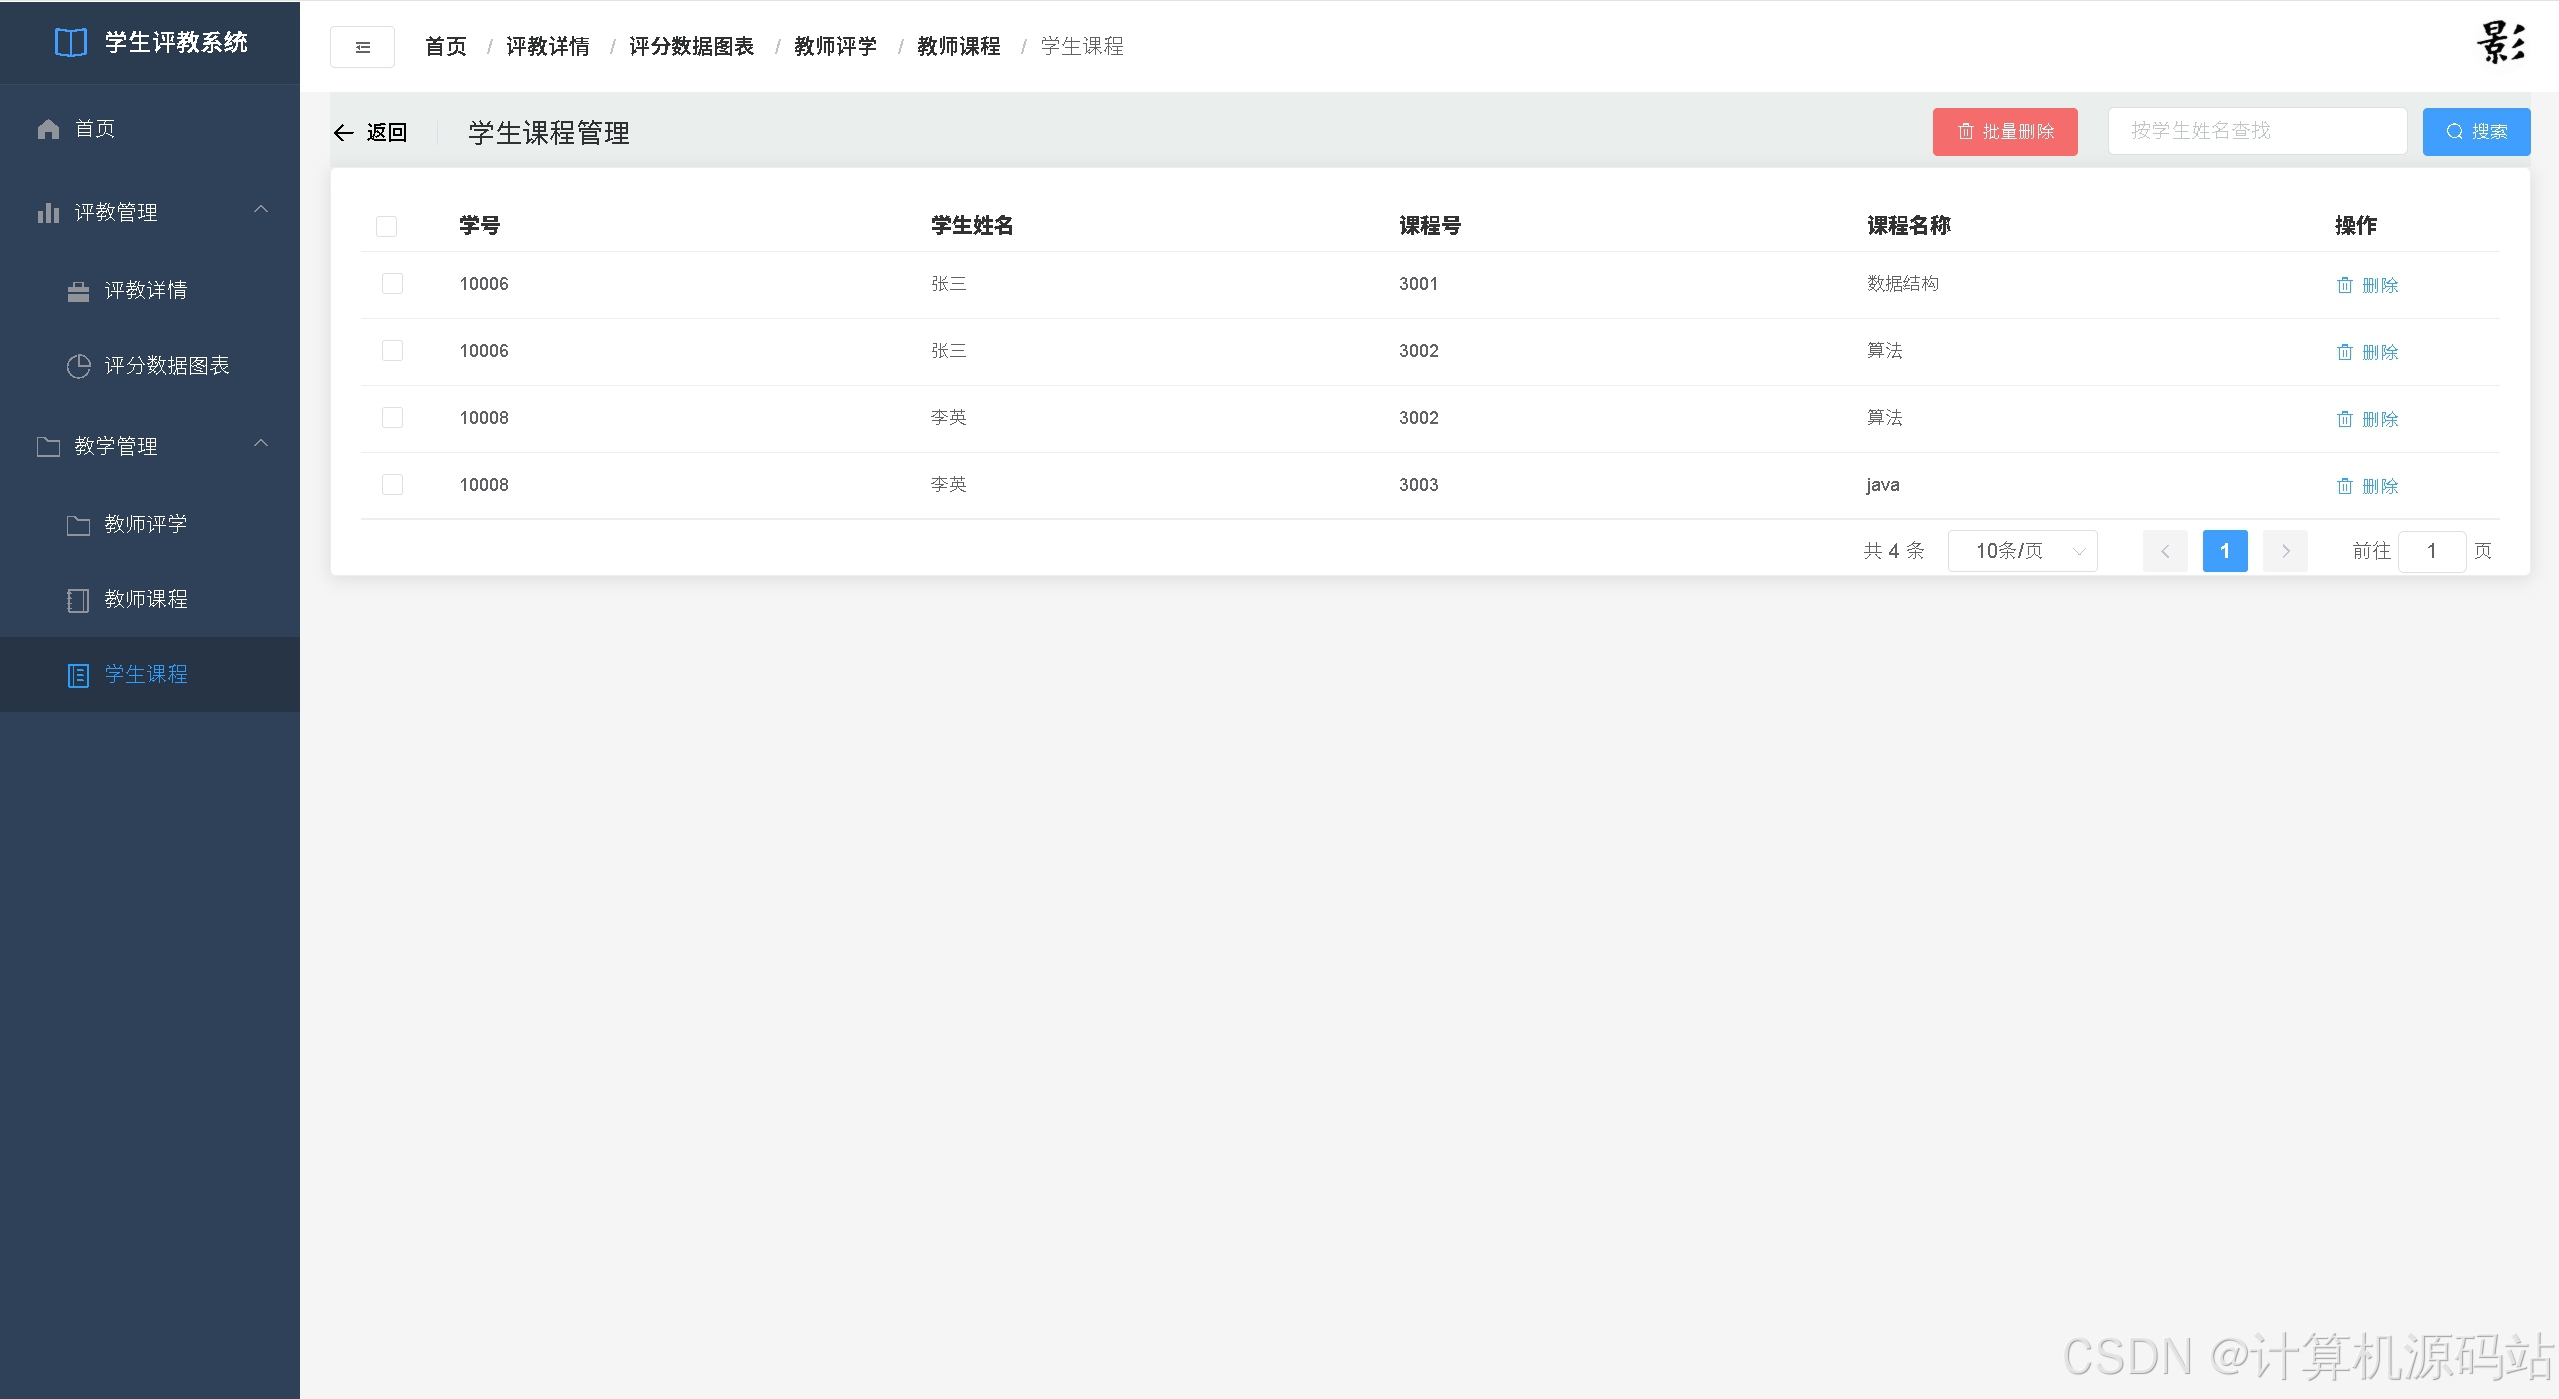Click 教师评学 in the breadcrumb
This screenshot has height=1399, width=2559.
tap(836, 47)
